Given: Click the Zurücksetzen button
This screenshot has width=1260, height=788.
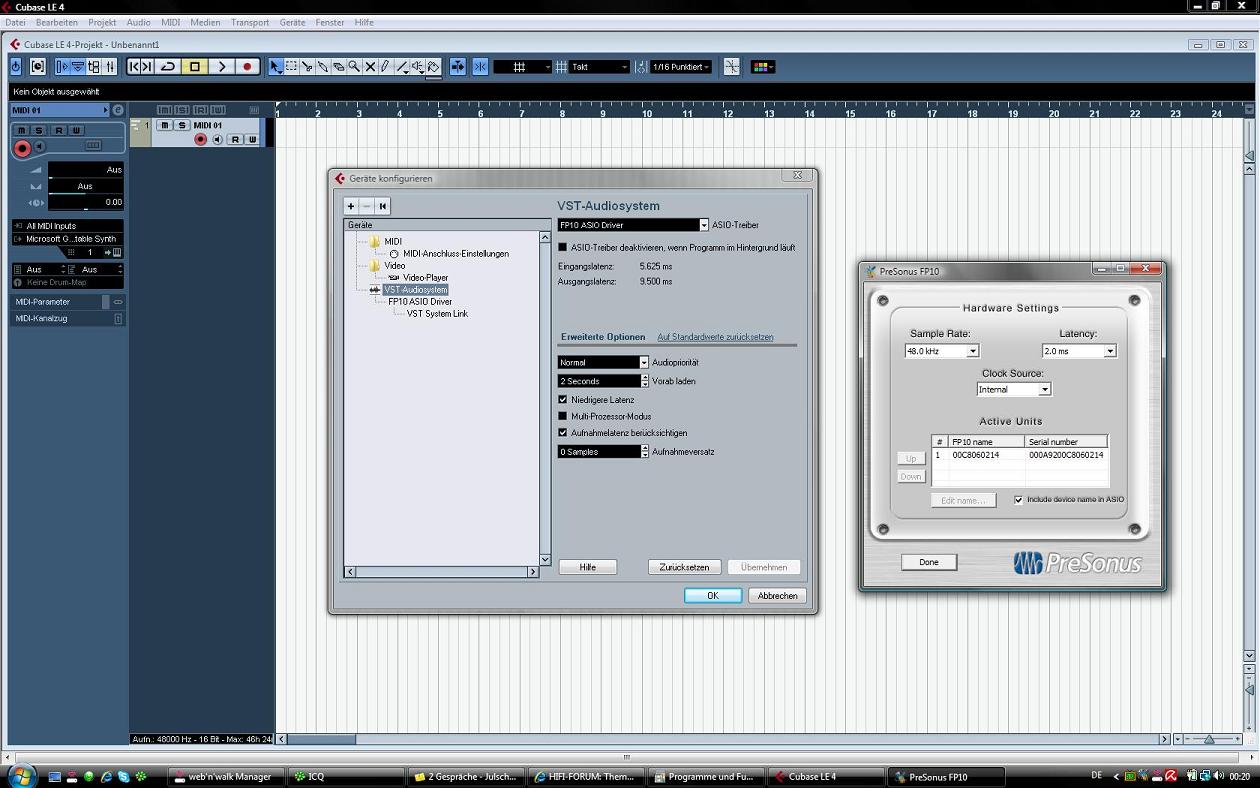Looking at the screenshot, I should [x=684, y=567].
